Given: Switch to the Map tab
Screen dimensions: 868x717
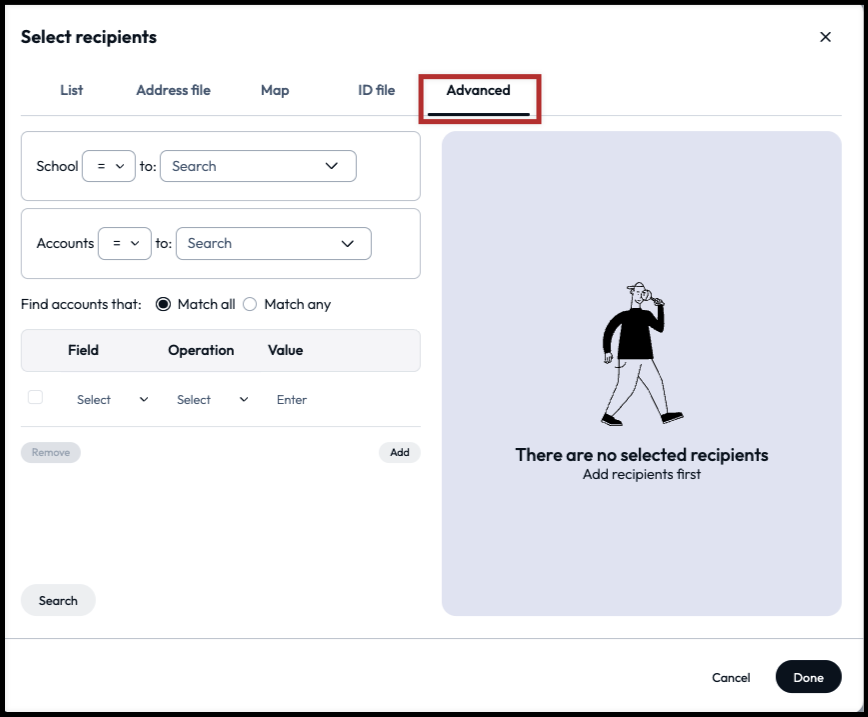Looking at the screenshot, I should pos(275,90).
